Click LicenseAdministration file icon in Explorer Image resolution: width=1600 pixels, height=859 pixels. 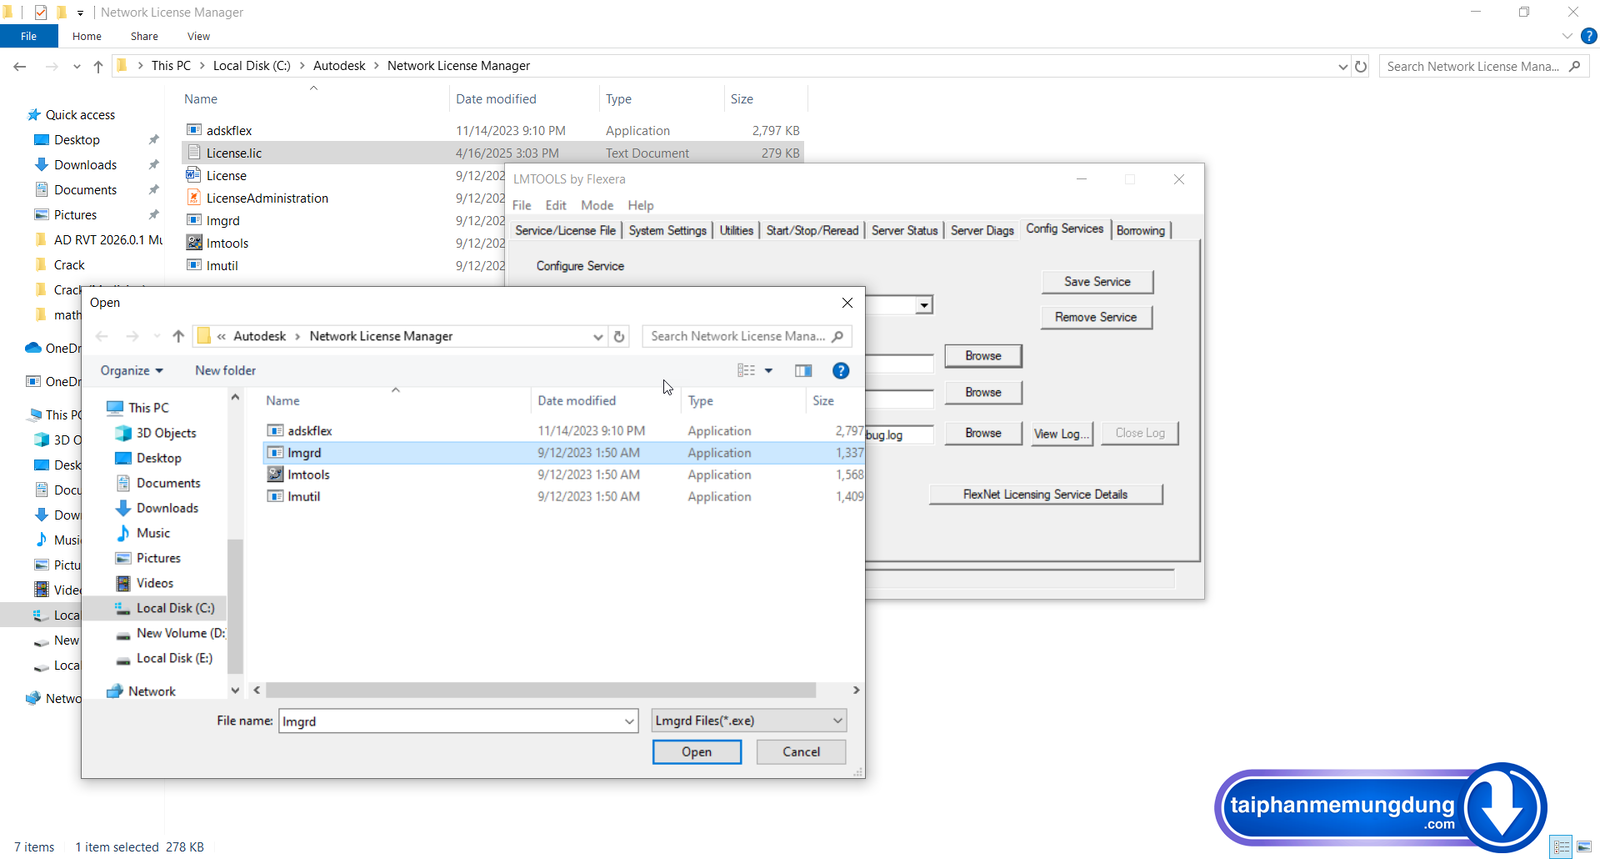(x=194, y=198)
